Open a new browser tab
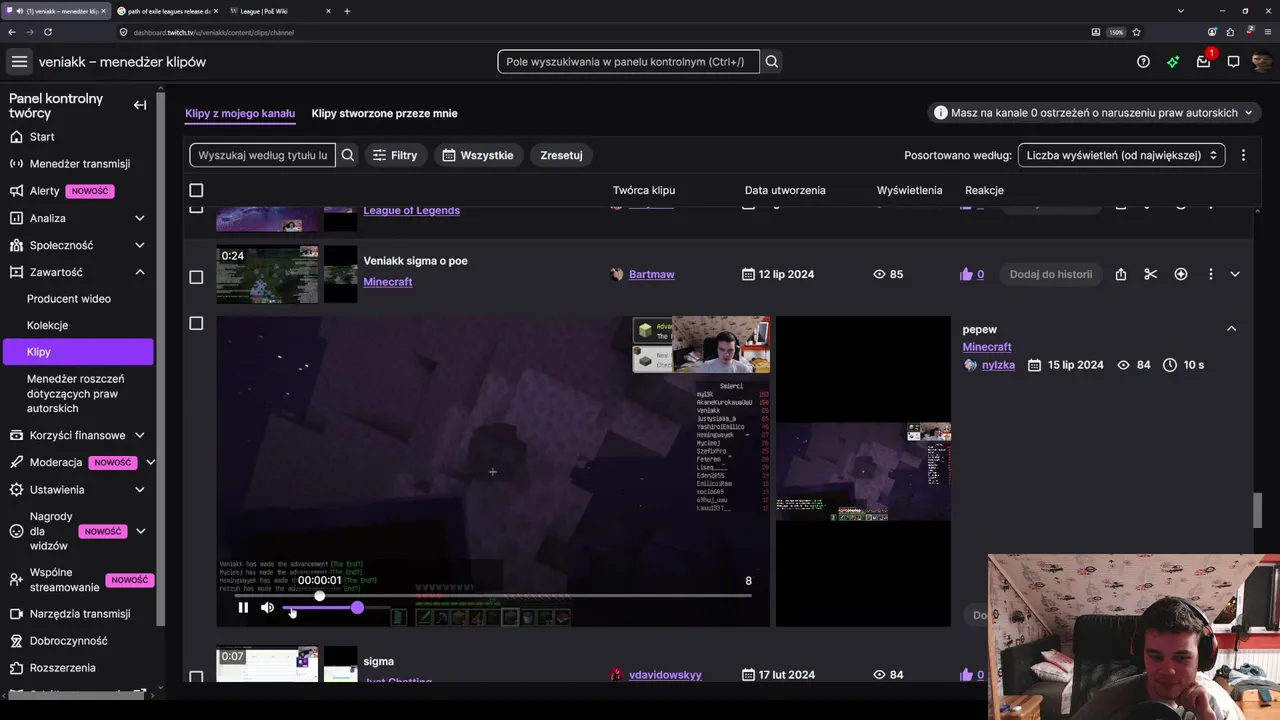The height and width of the screenshot is (720, 1280). (347, 11)
